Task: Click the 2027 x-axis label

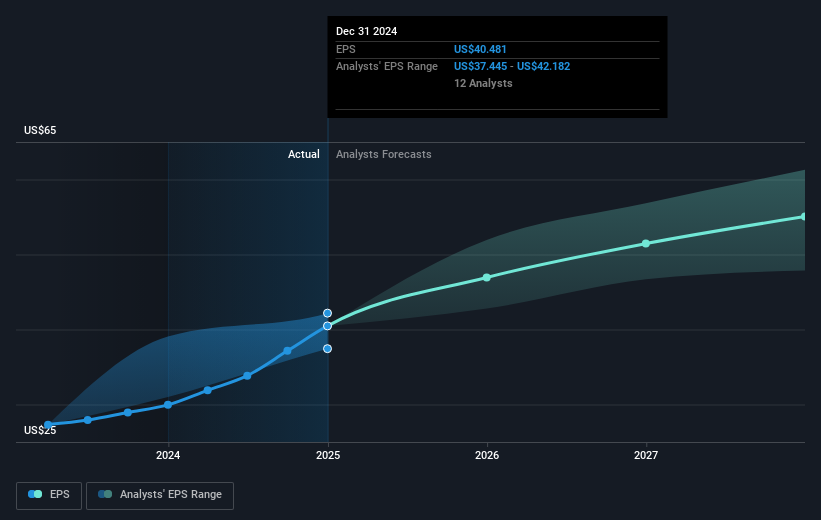Action: coord(646,455)
